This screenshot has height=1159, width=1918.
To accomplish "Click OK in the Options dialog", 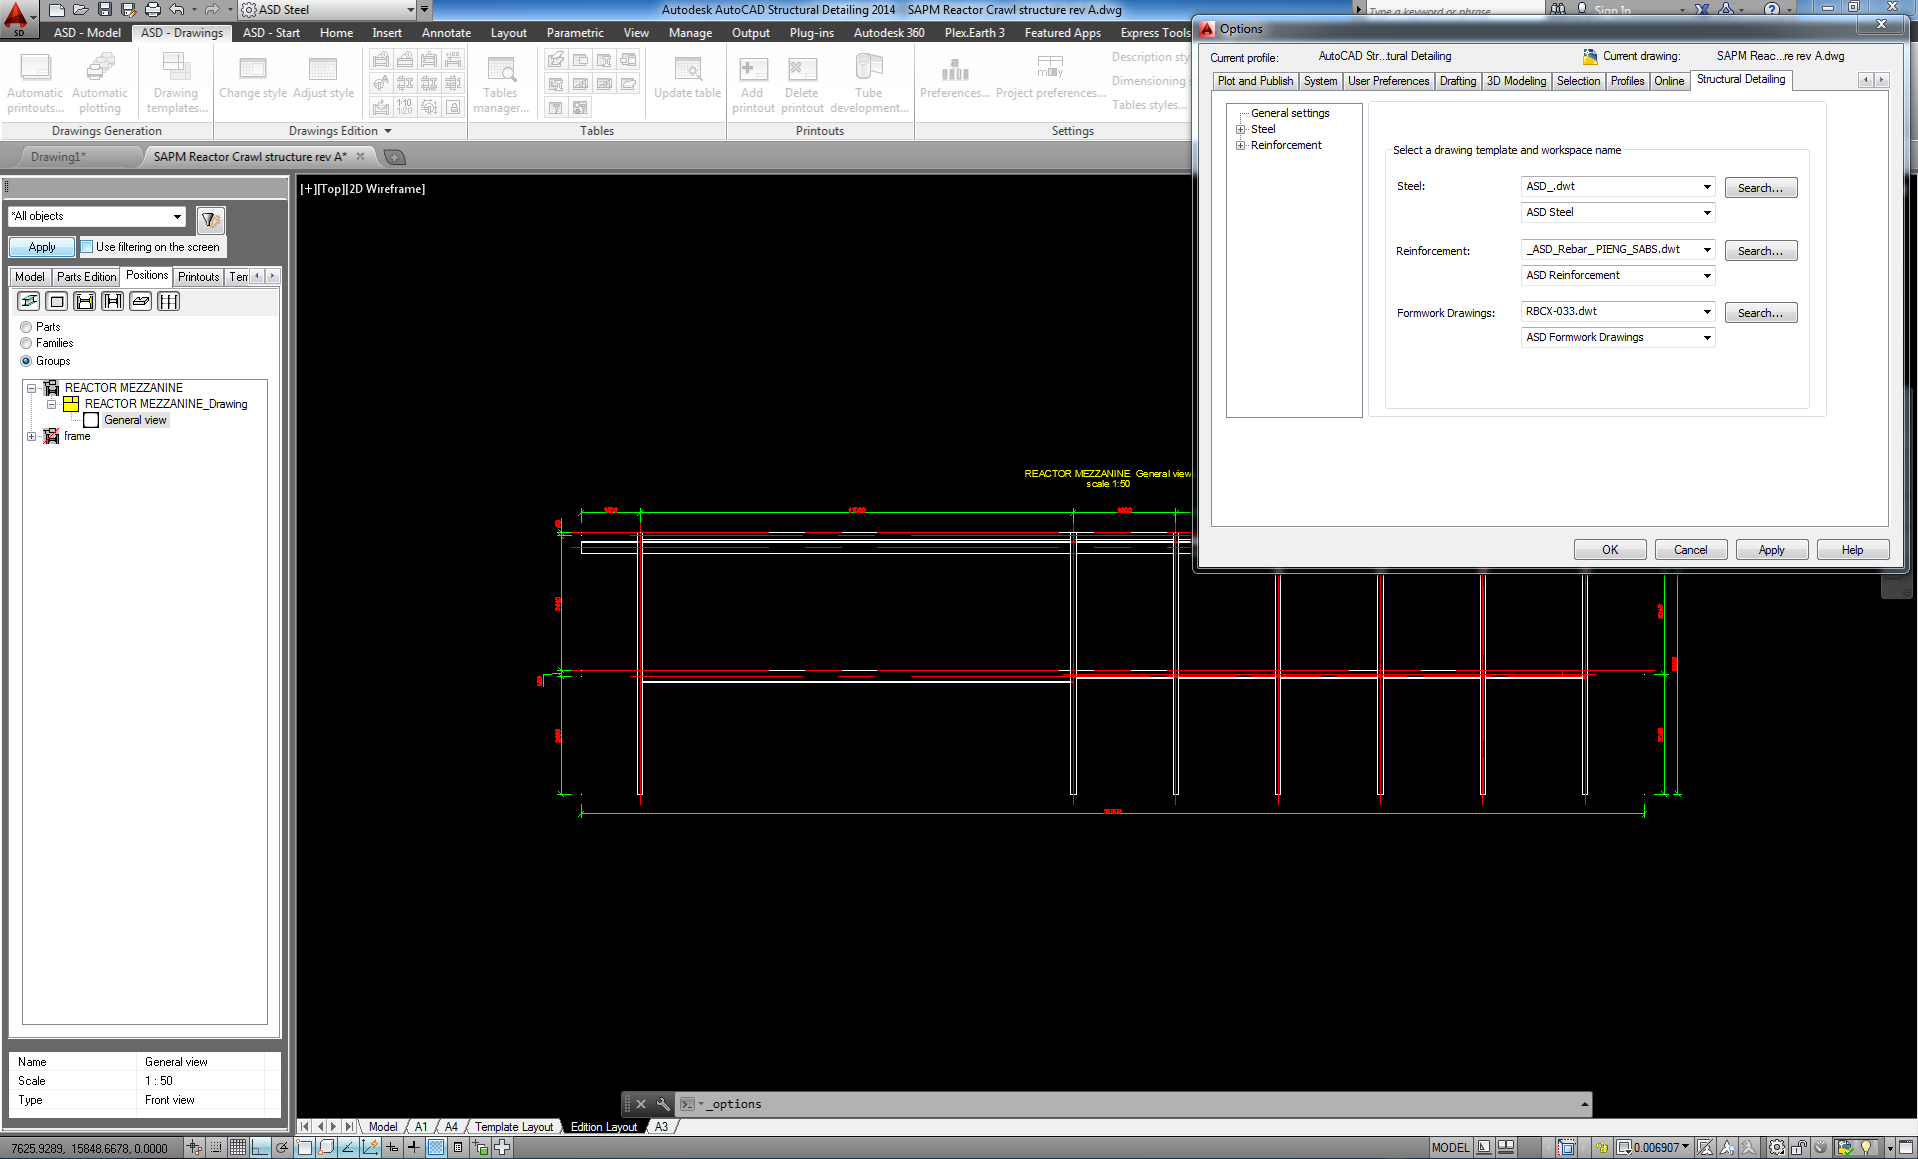I will coord(1609,549).
